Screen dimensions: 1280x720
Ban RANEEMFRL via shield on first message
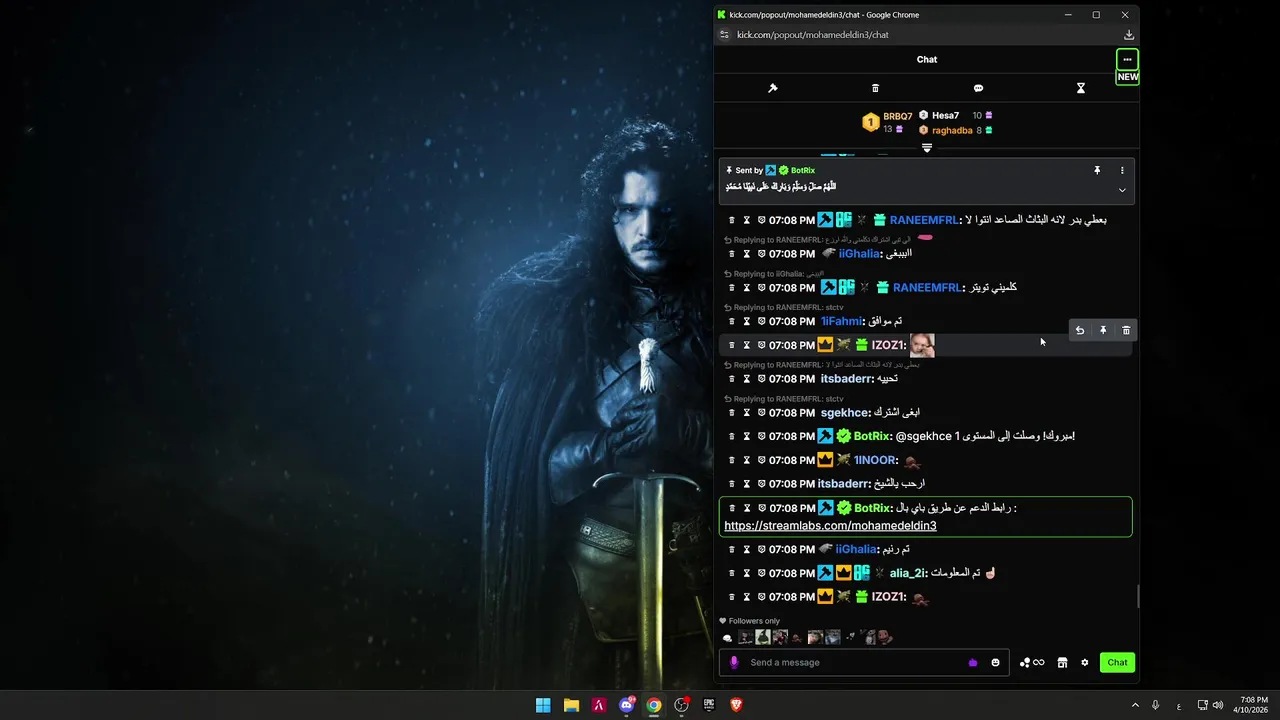[x=761, y=220]
